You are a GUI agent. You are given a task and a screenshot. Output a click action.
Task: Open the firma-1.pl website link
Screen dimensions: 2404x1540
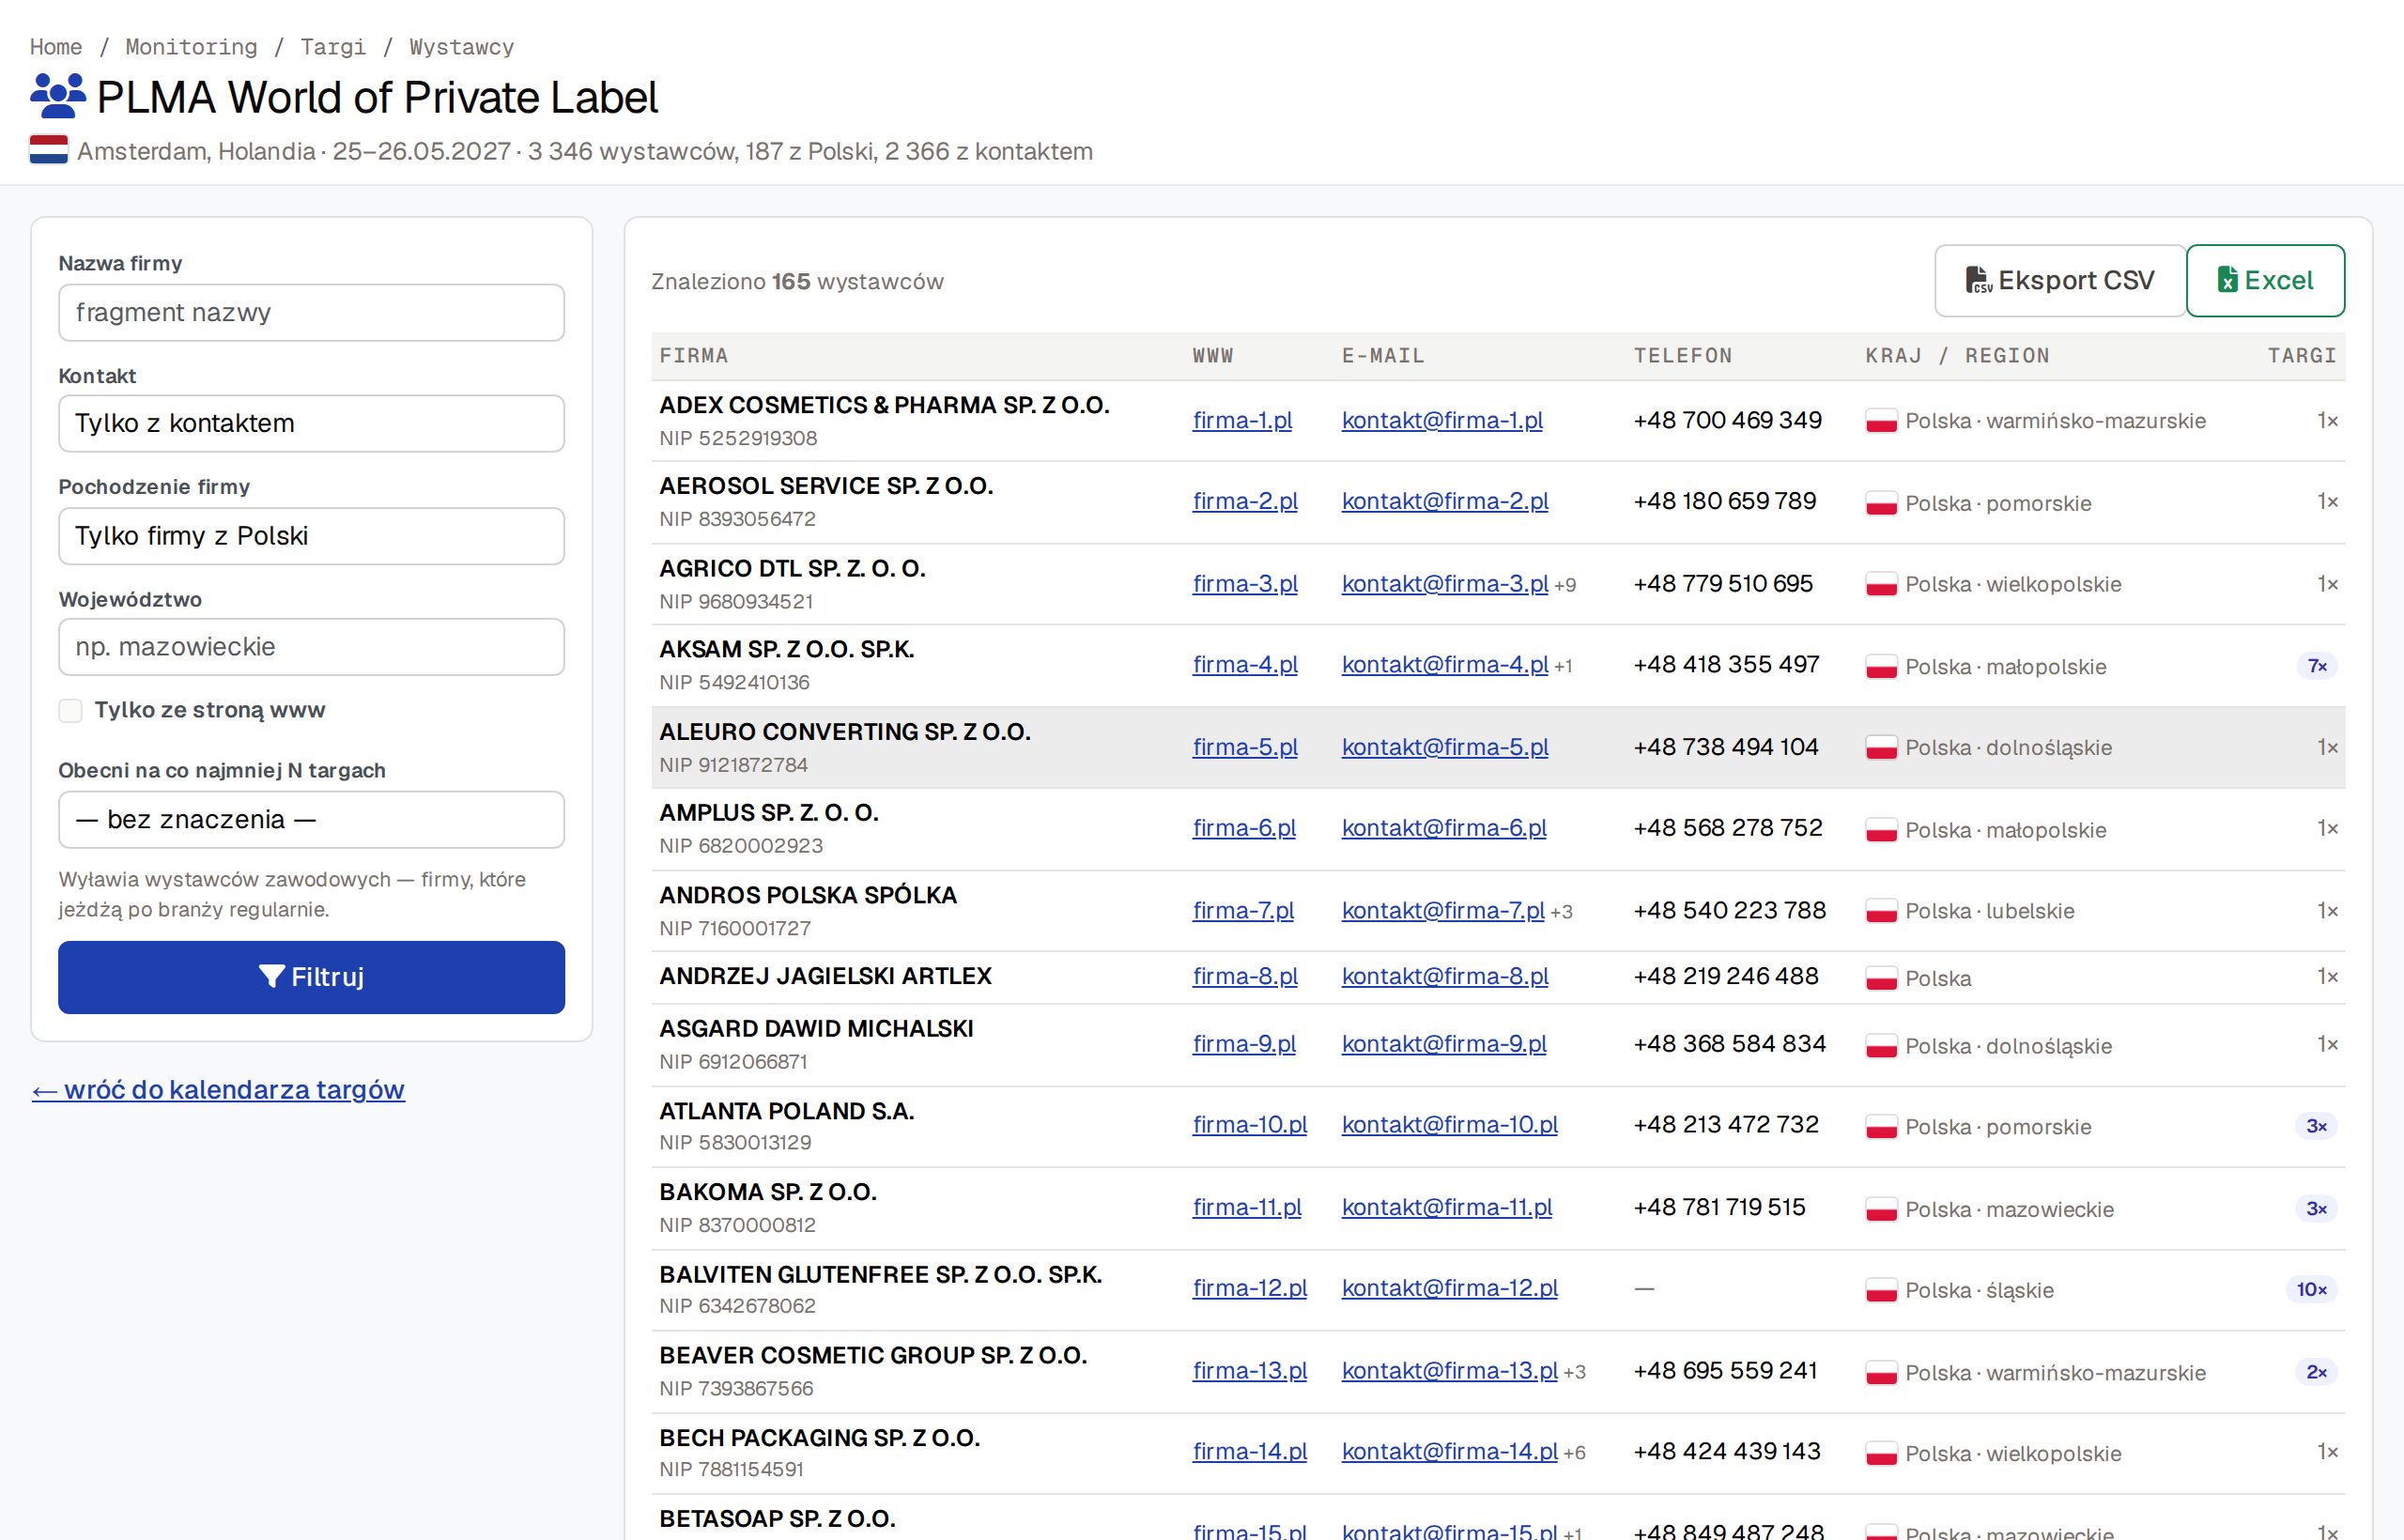(1242, 421)
